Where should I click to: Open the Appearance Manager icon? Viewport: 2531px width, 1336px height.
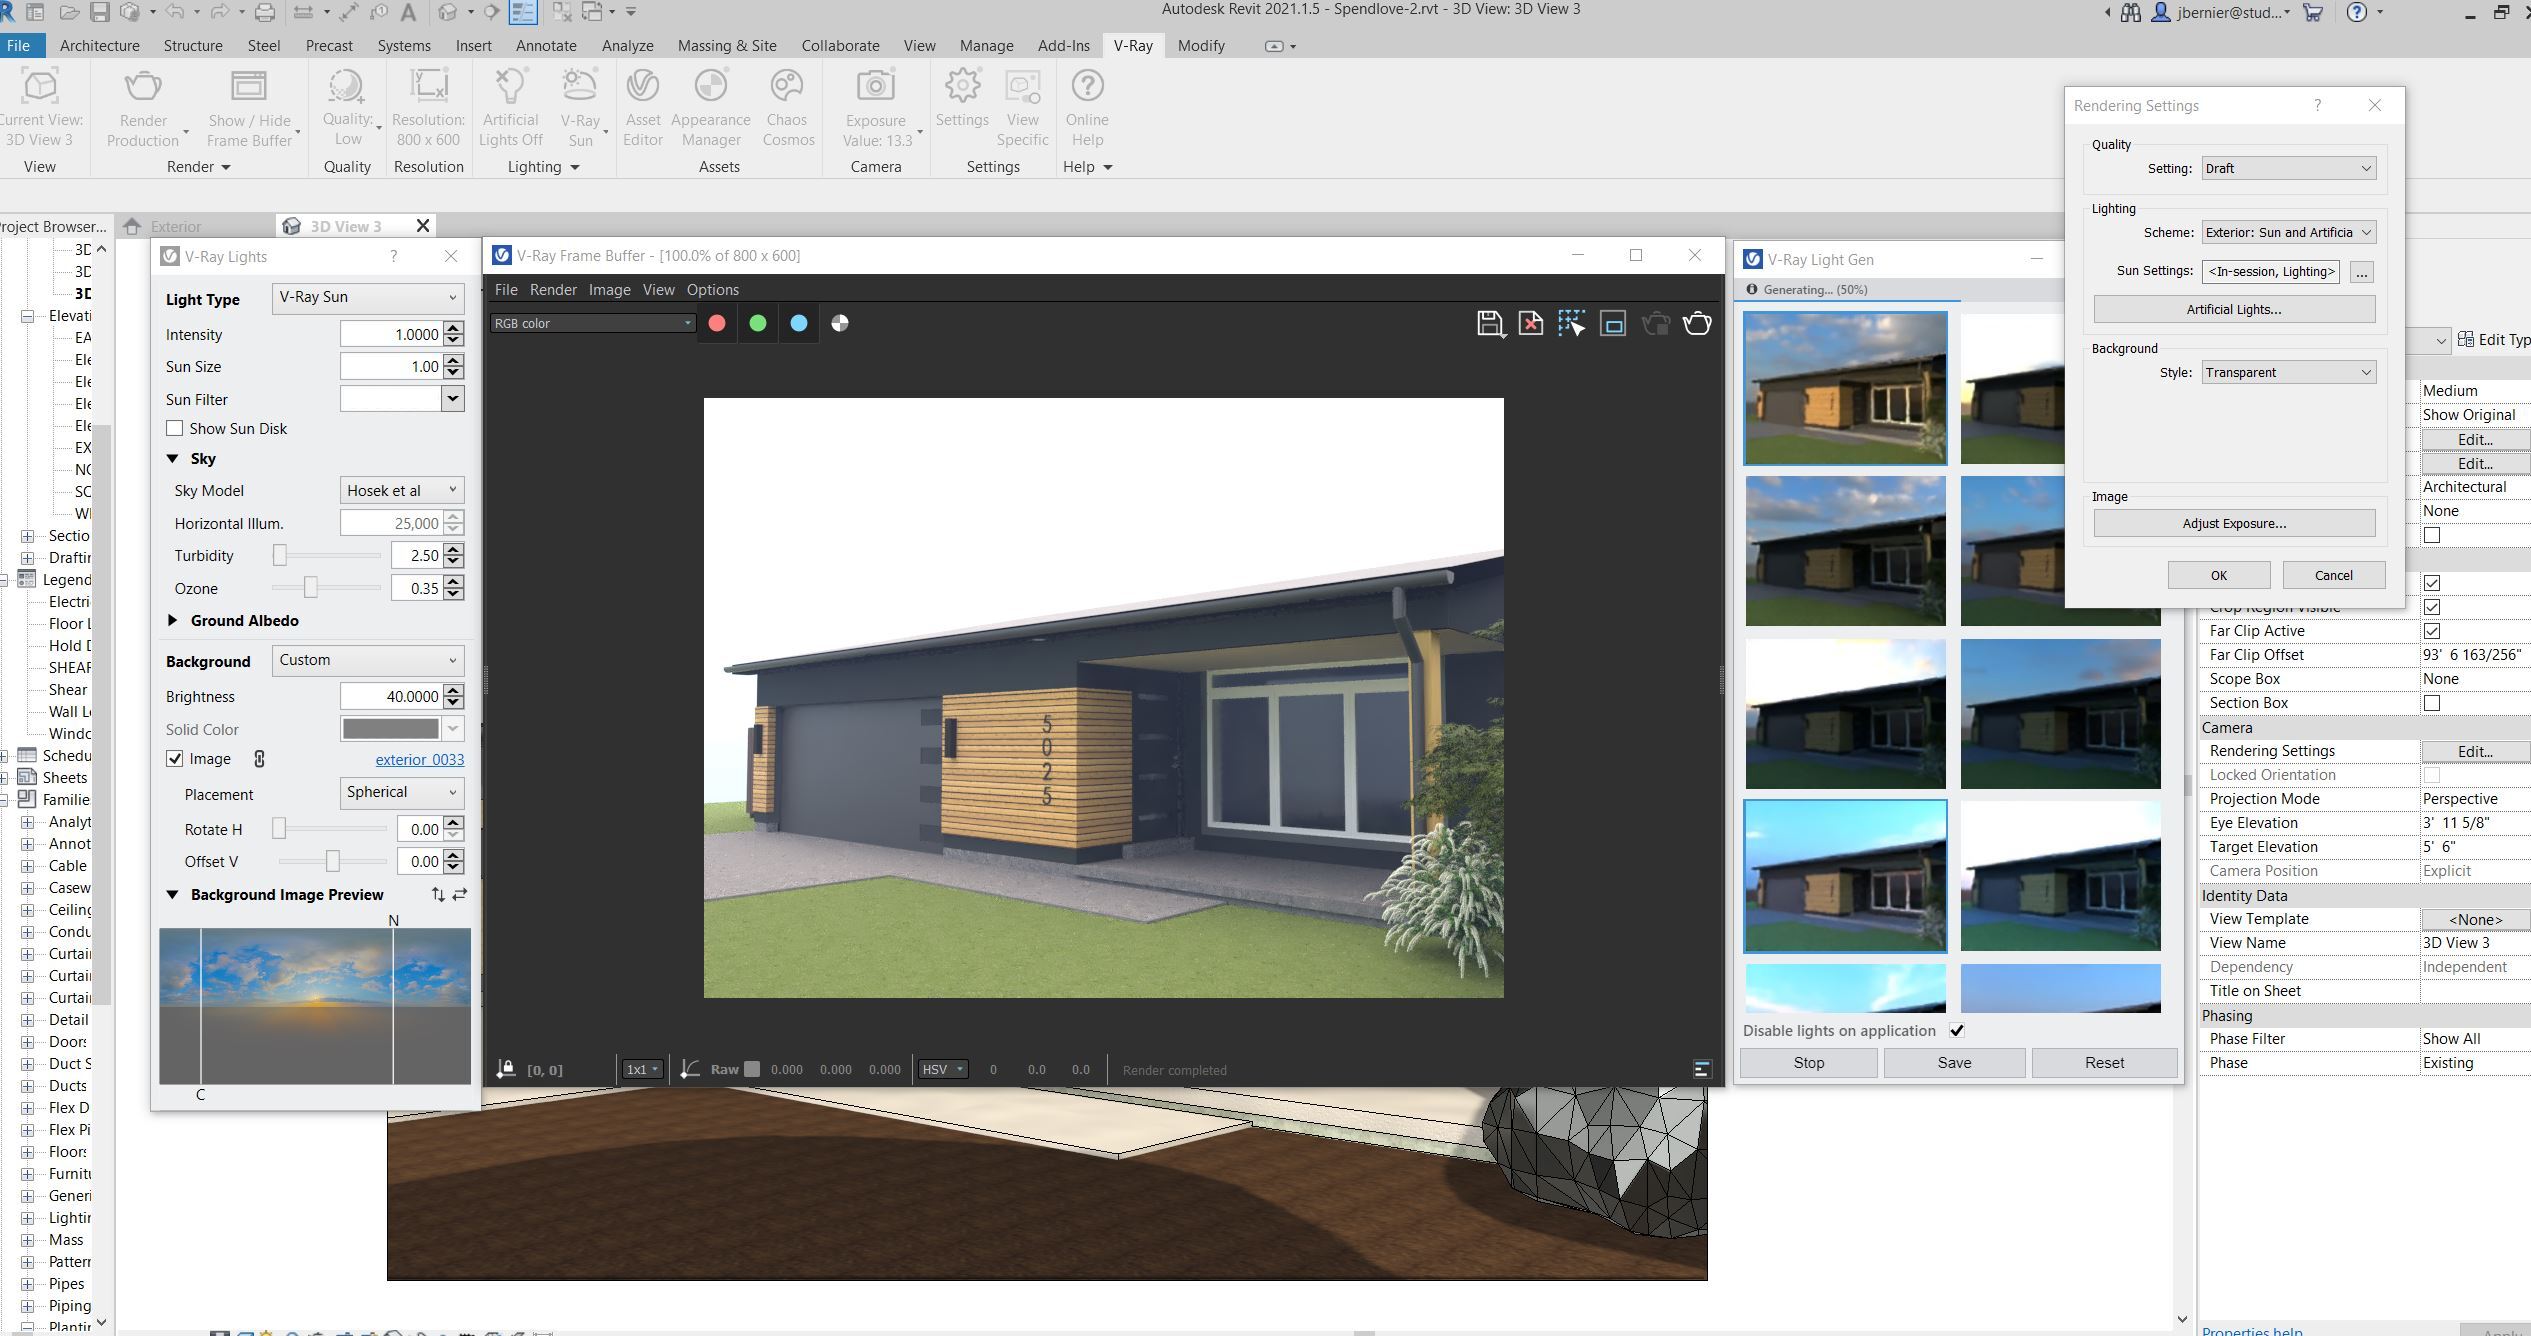click(711, 87)
